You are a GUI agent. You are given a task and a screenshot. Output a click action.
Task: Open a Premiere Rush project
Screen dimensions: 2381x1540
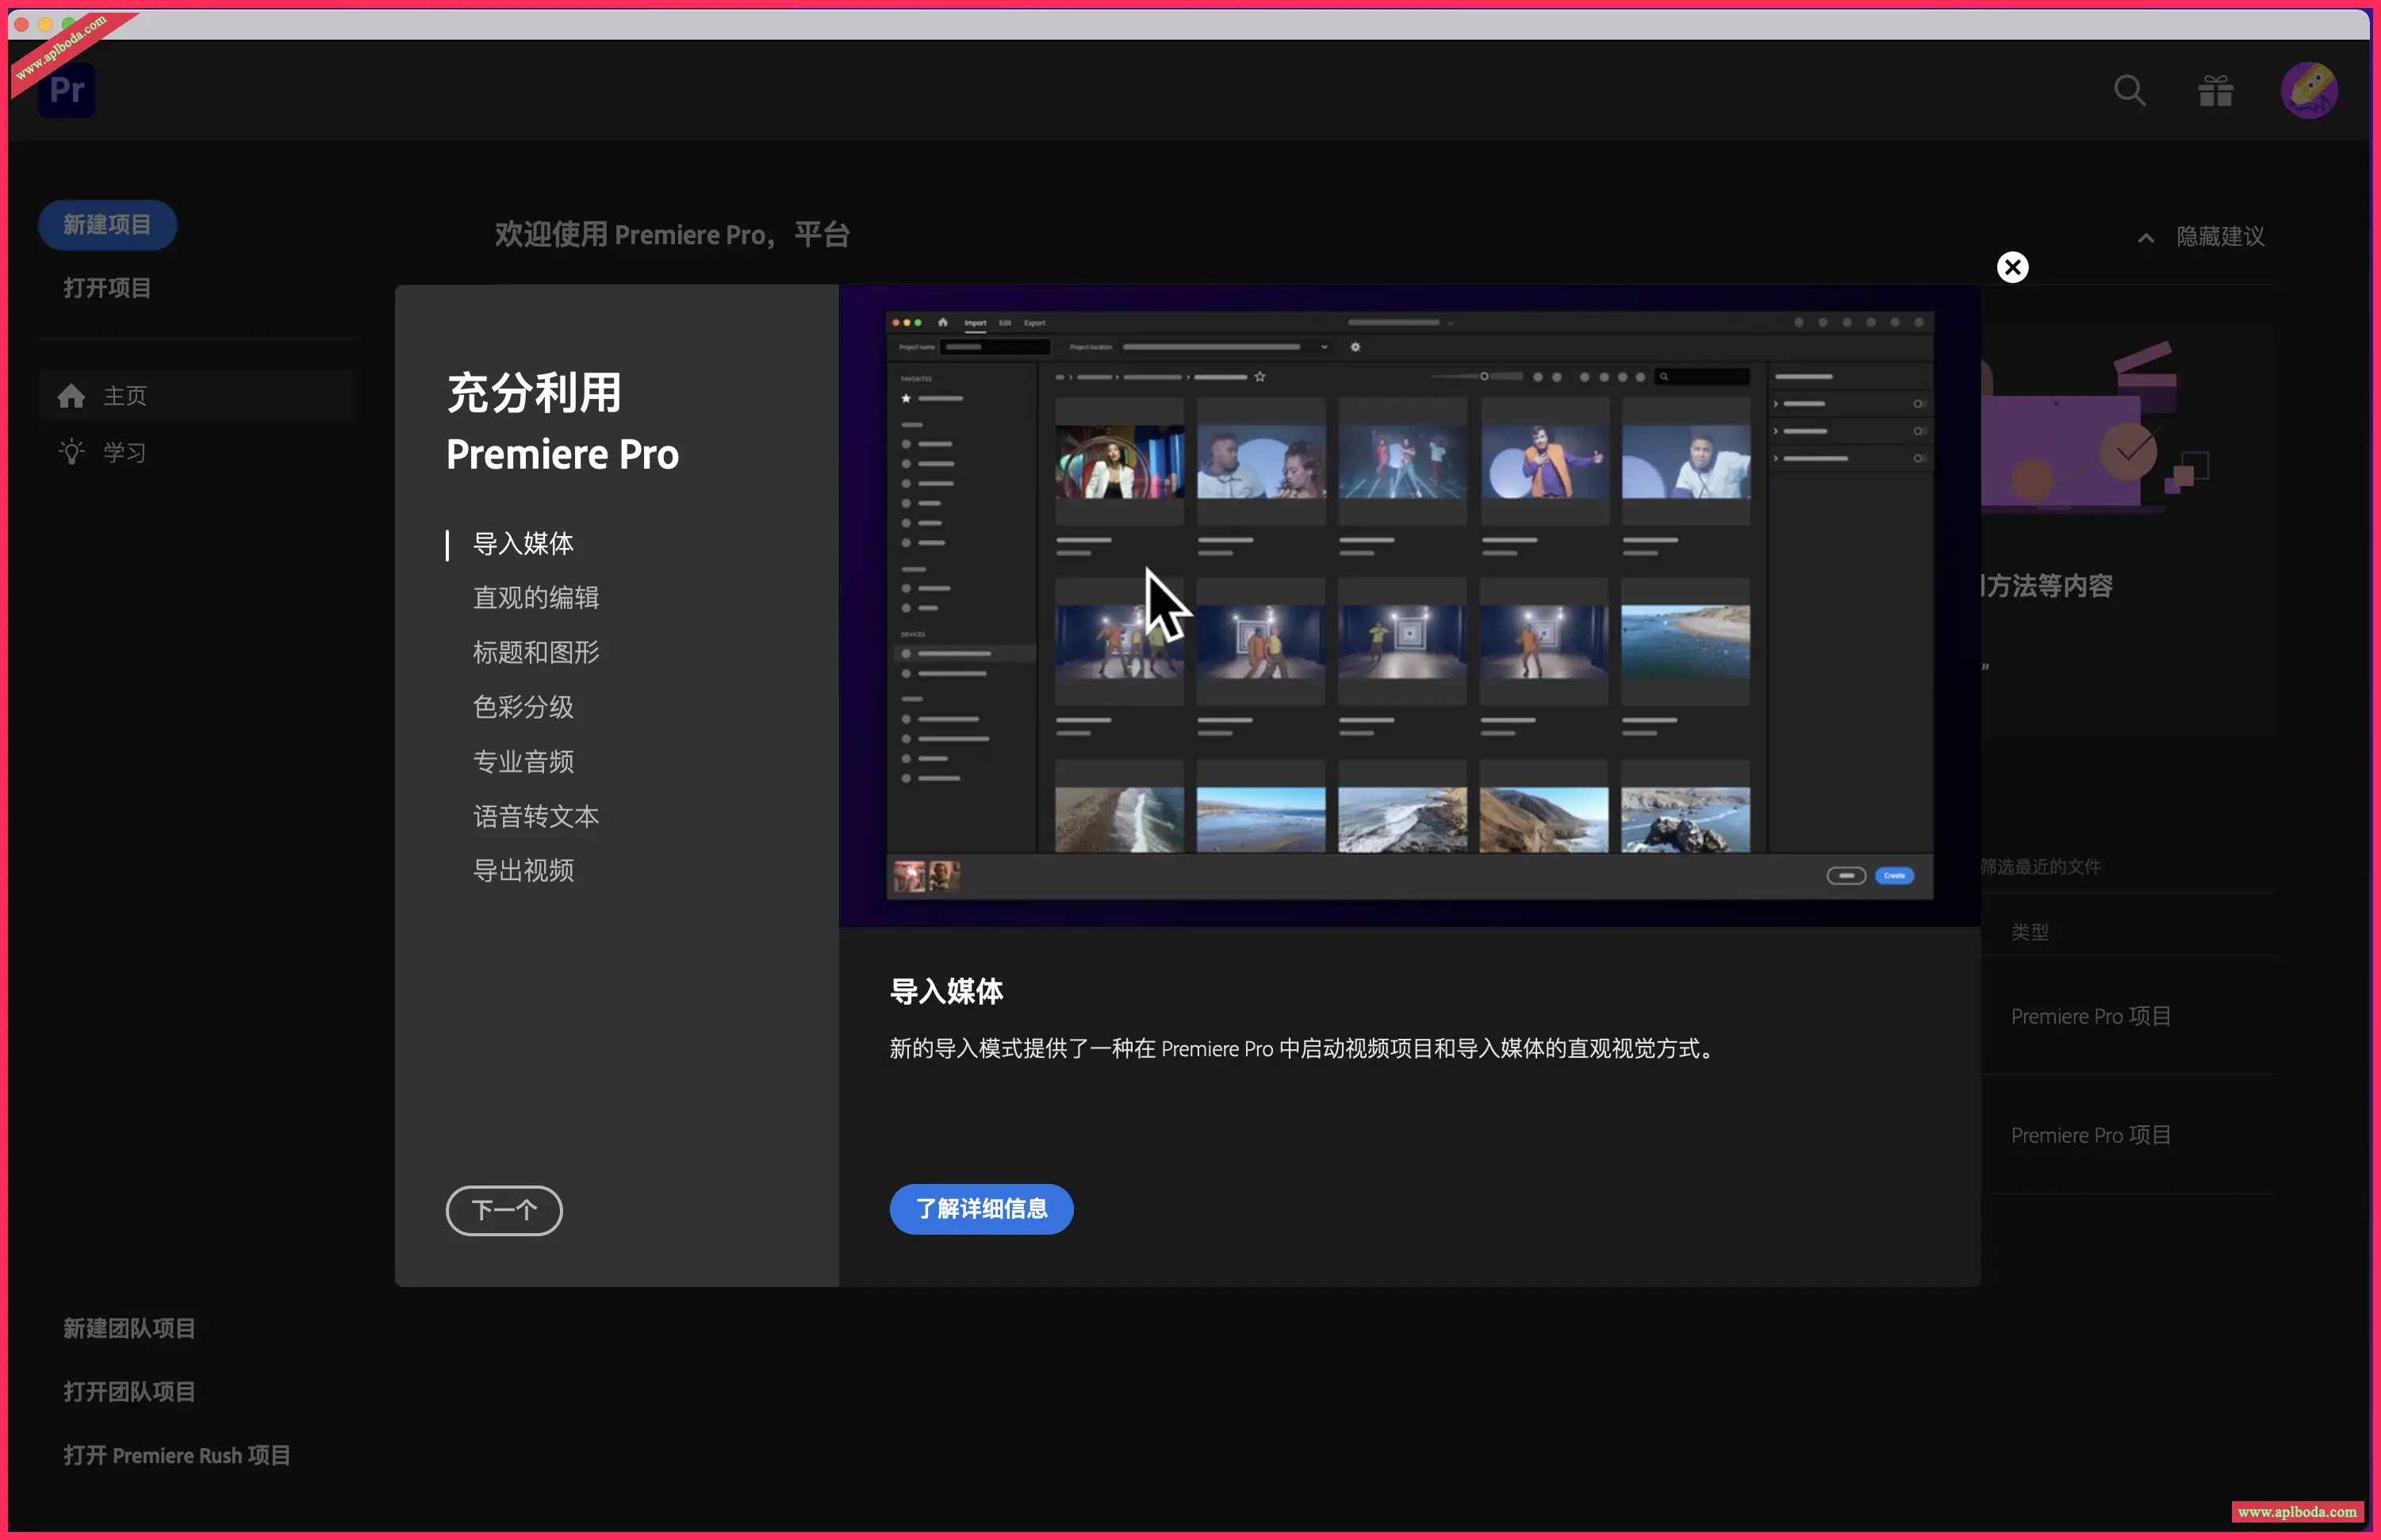176,1455
